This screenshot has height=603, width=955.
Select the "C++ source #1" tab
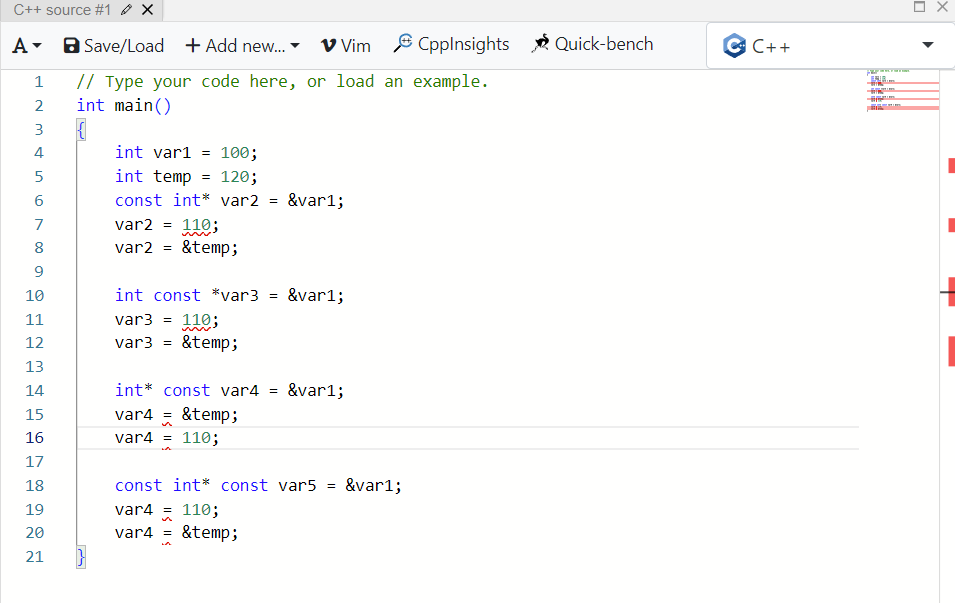[62, 10]
